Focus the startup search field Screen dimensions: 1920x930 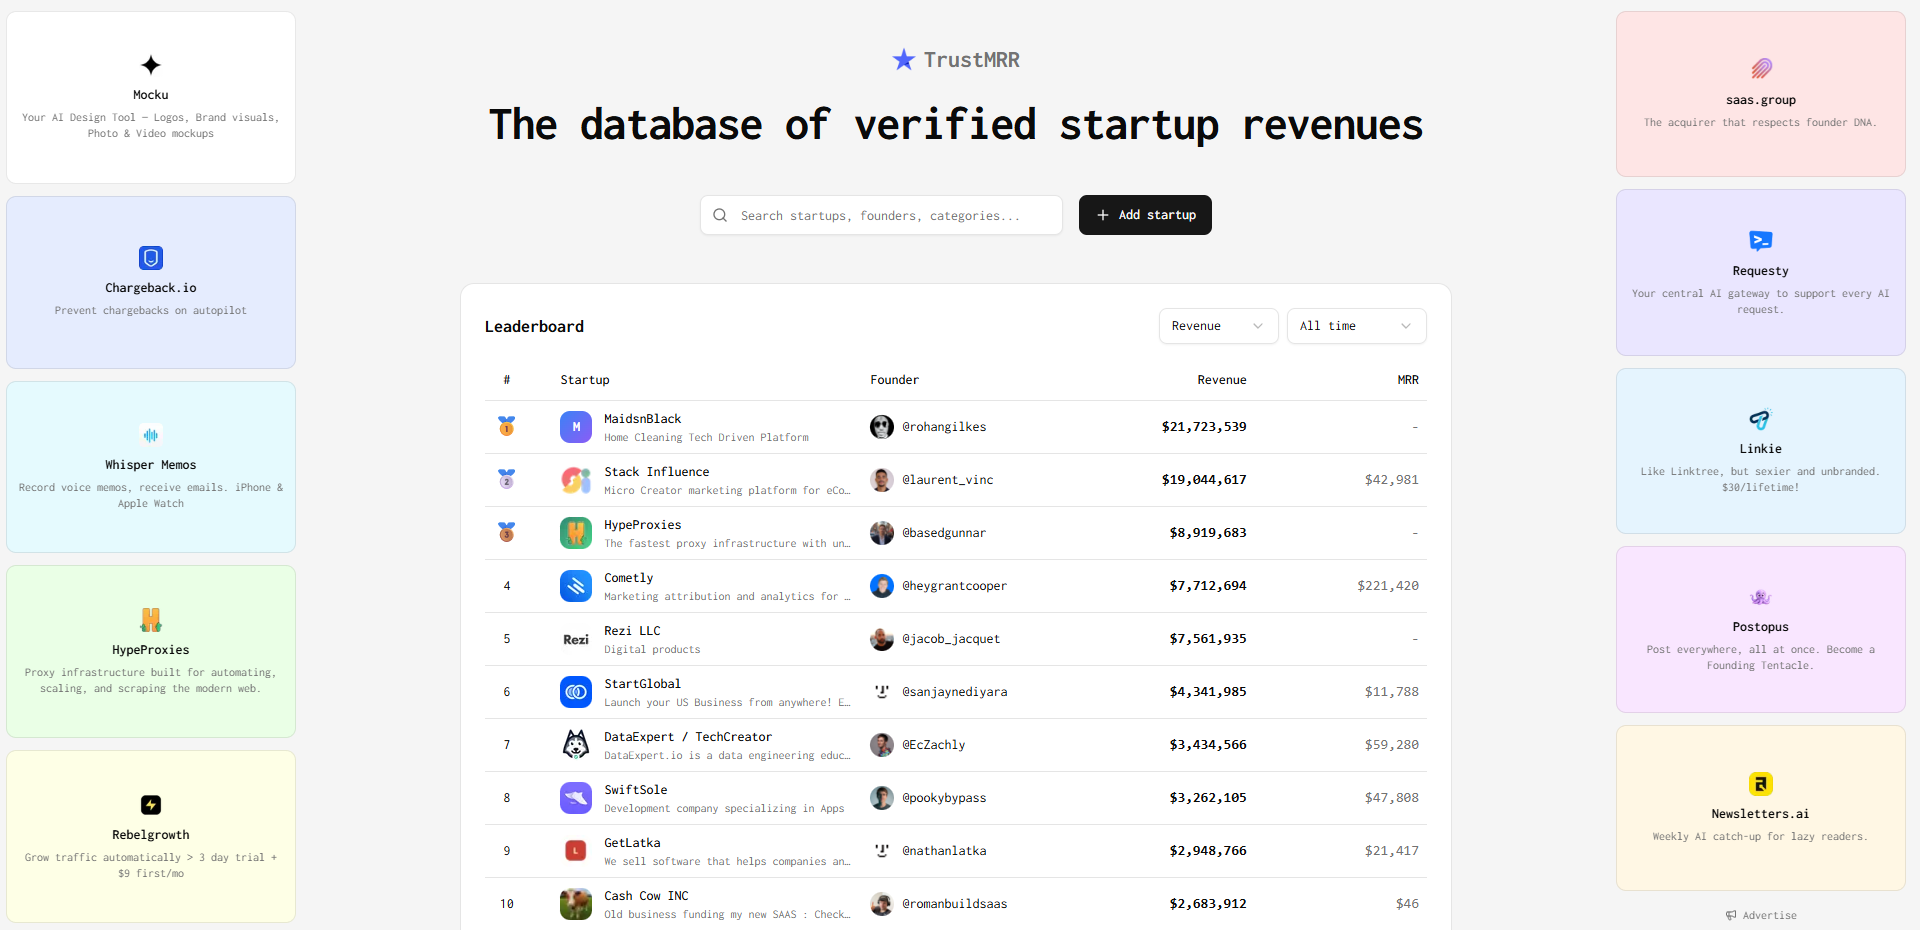(881, 215)
